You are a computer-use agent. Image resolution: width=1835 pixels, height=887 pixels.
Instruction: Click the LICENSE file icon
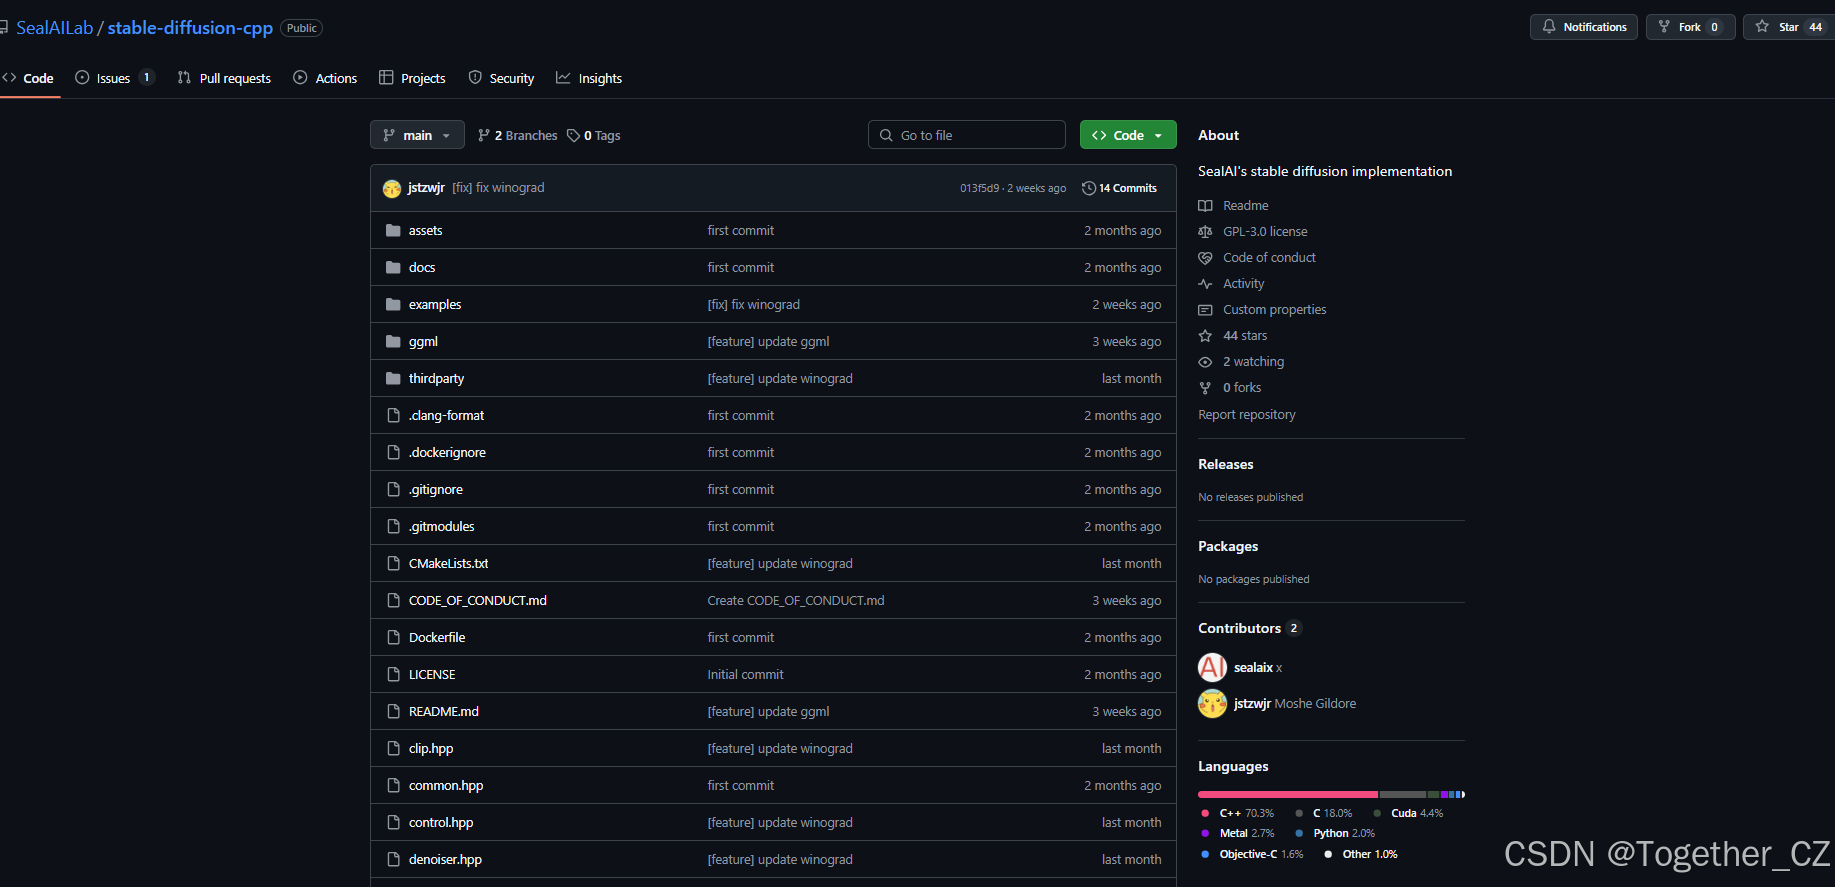[x=393, y=674]
